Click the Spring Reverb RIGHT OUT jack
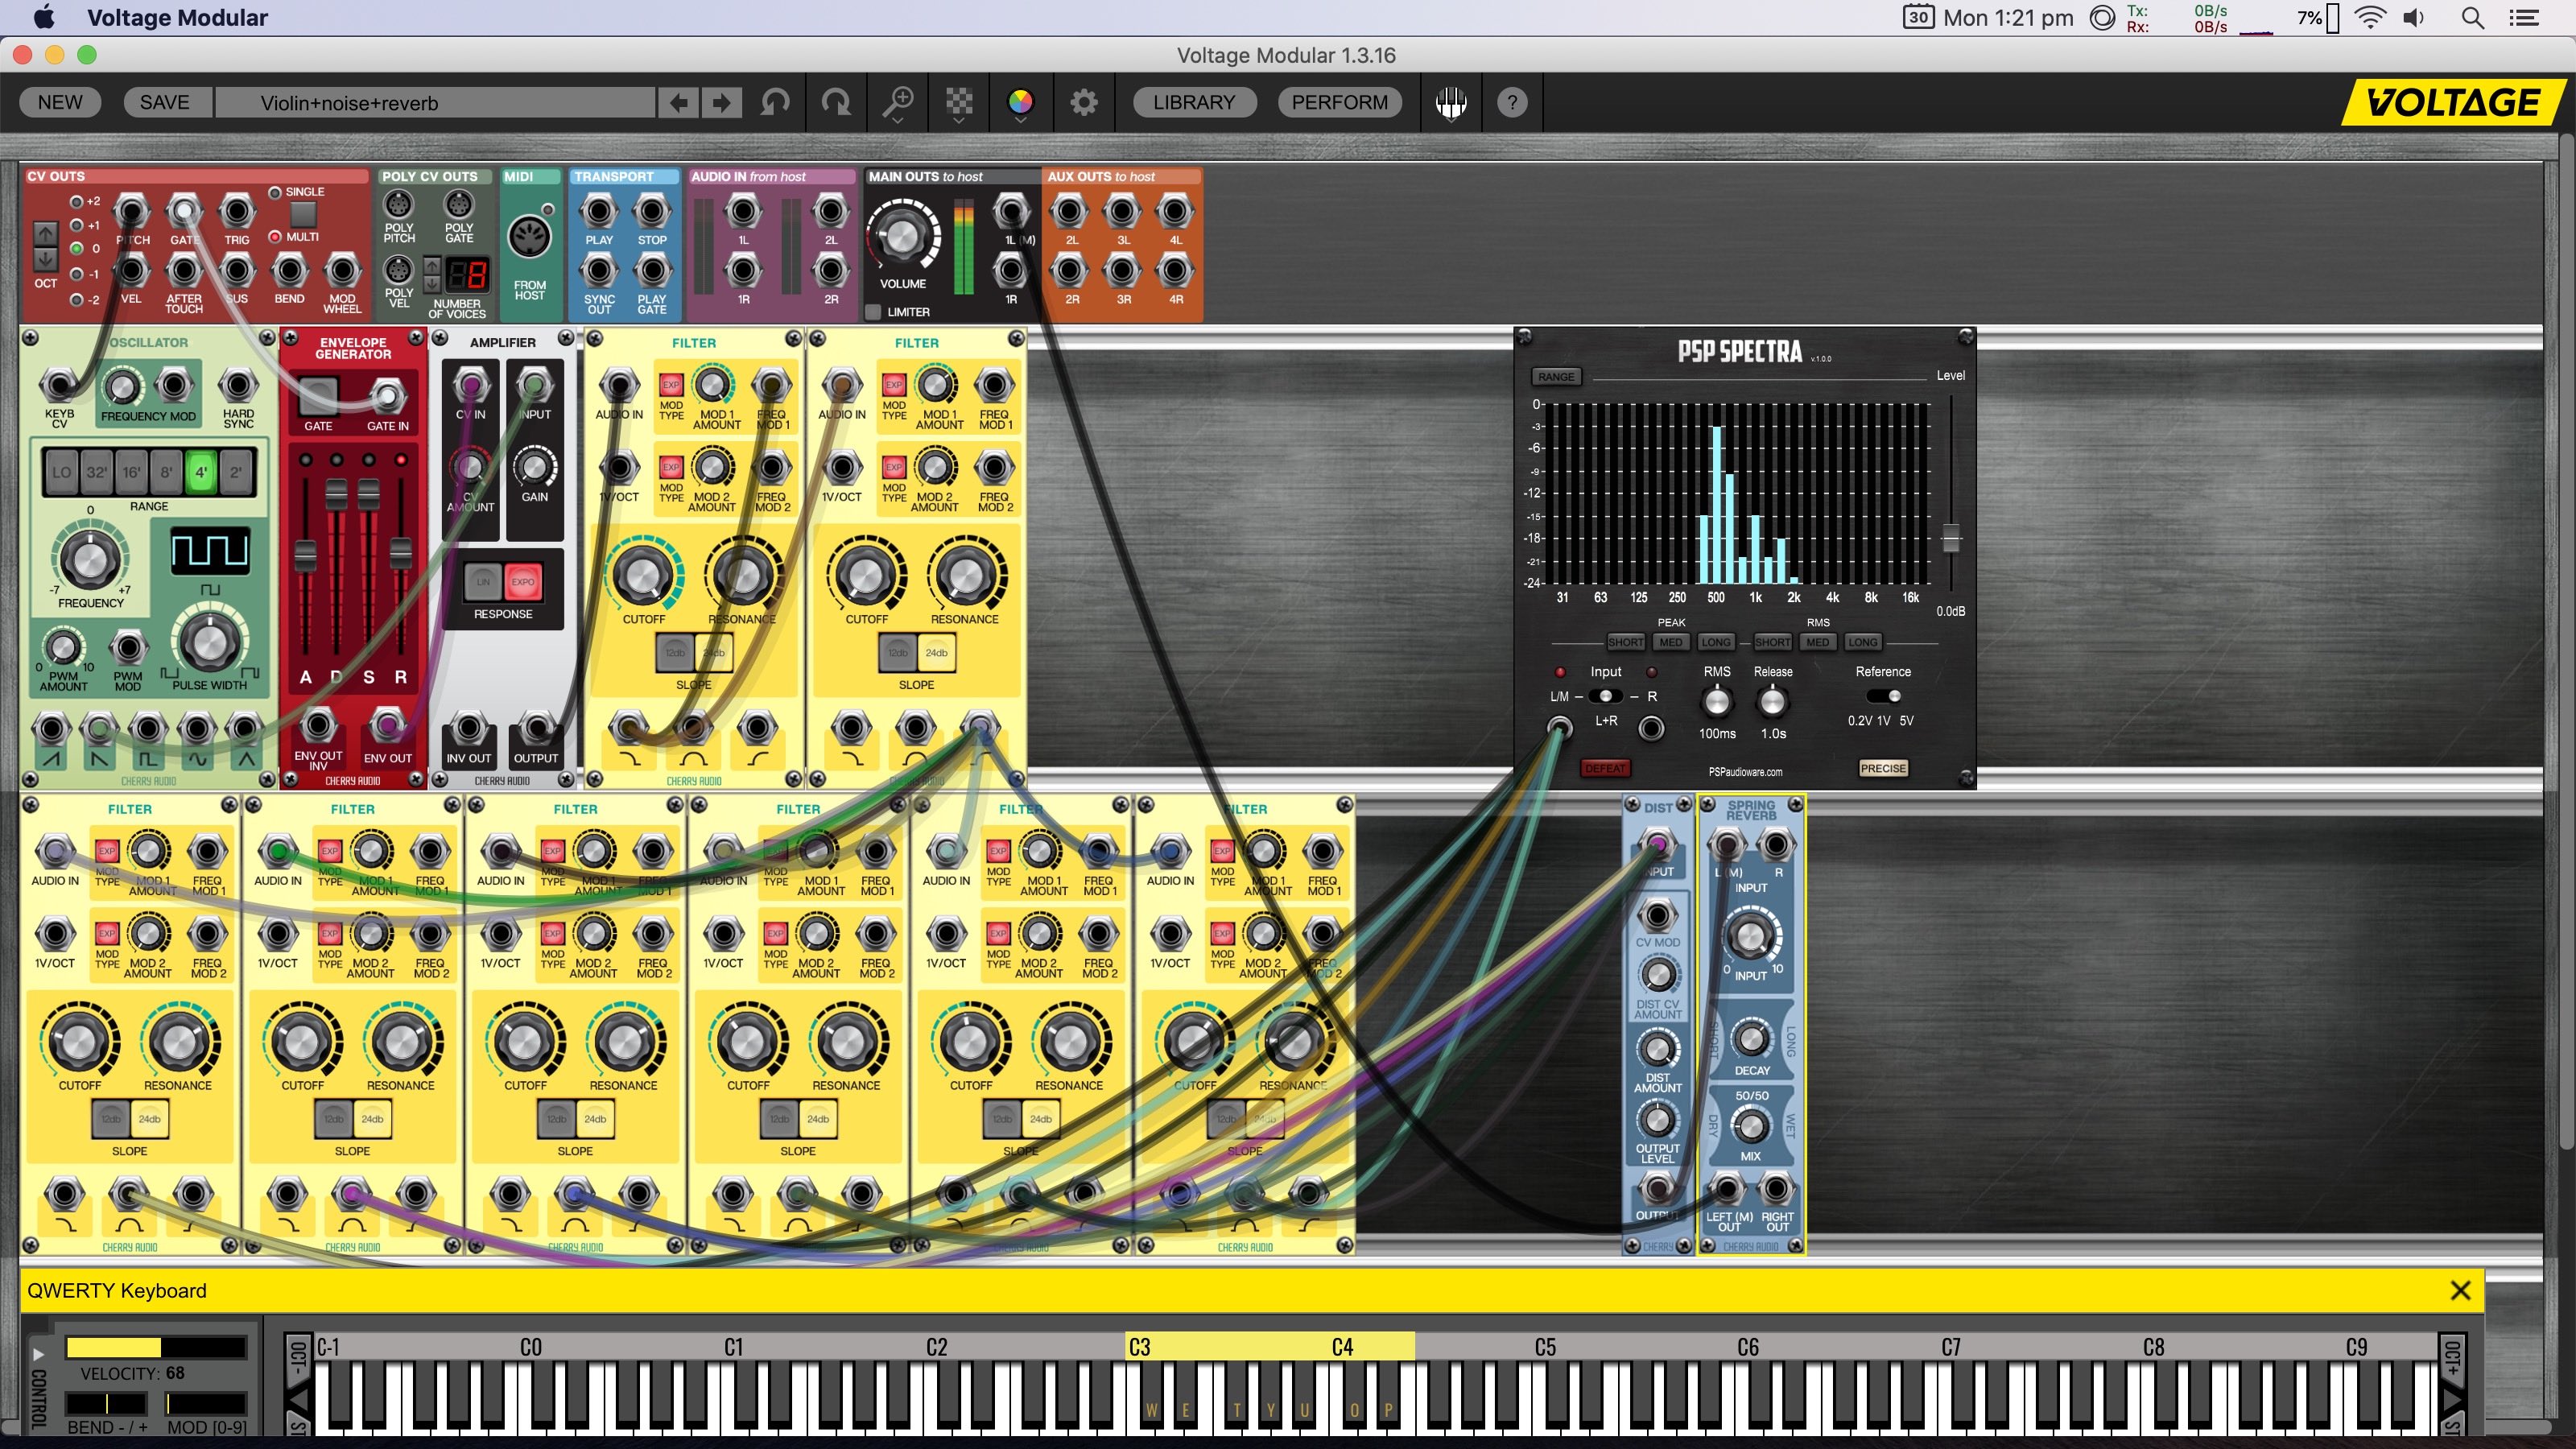The image size is (2576, 1449). point(1776,1189)
